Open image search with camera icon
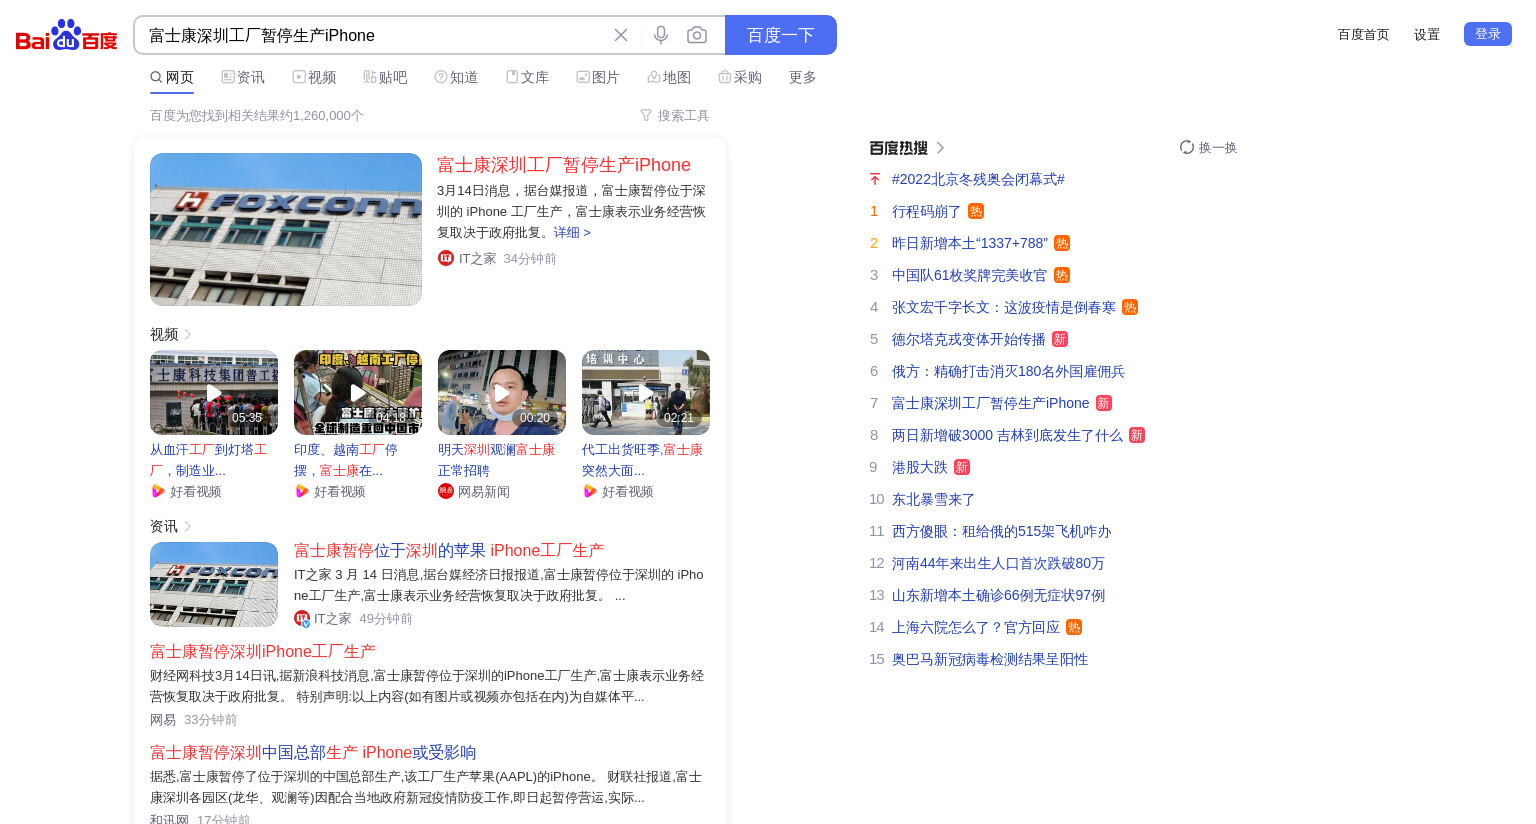Image resolution: width=1536 pixels, height=824 pixels. (x=697, y=35)
